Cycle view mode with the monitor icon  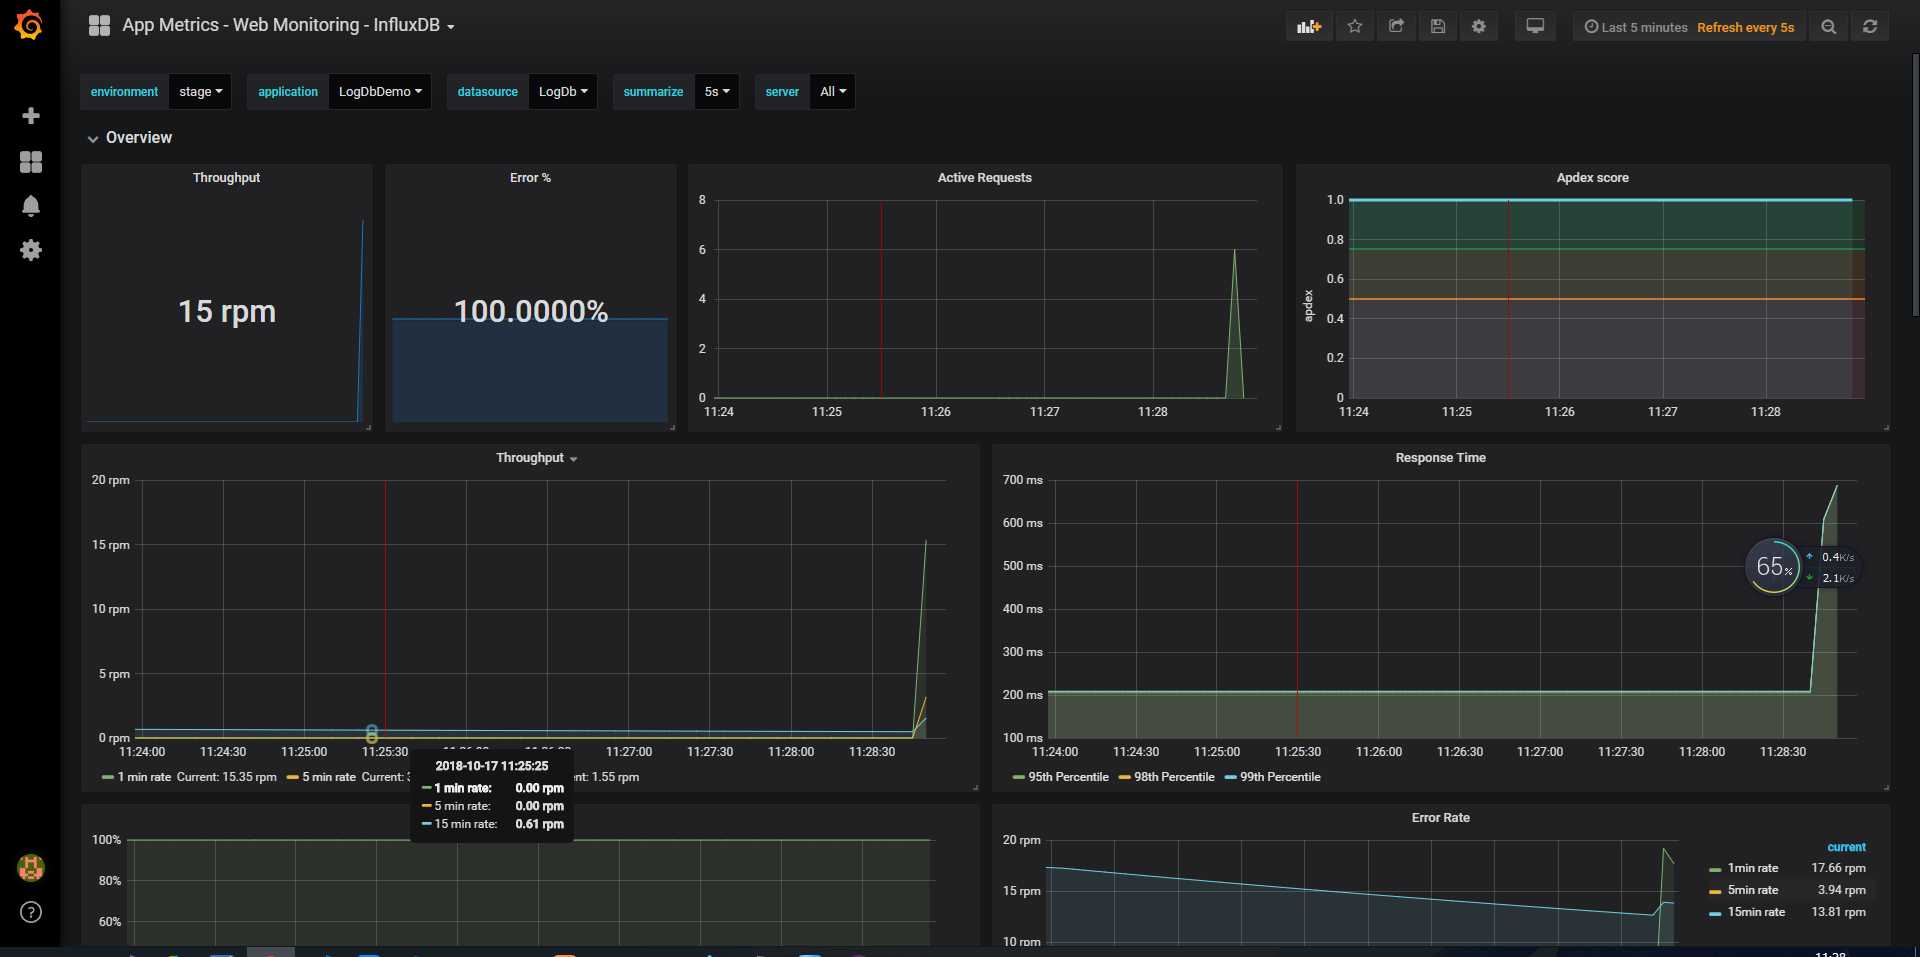tap(1535, 27)
